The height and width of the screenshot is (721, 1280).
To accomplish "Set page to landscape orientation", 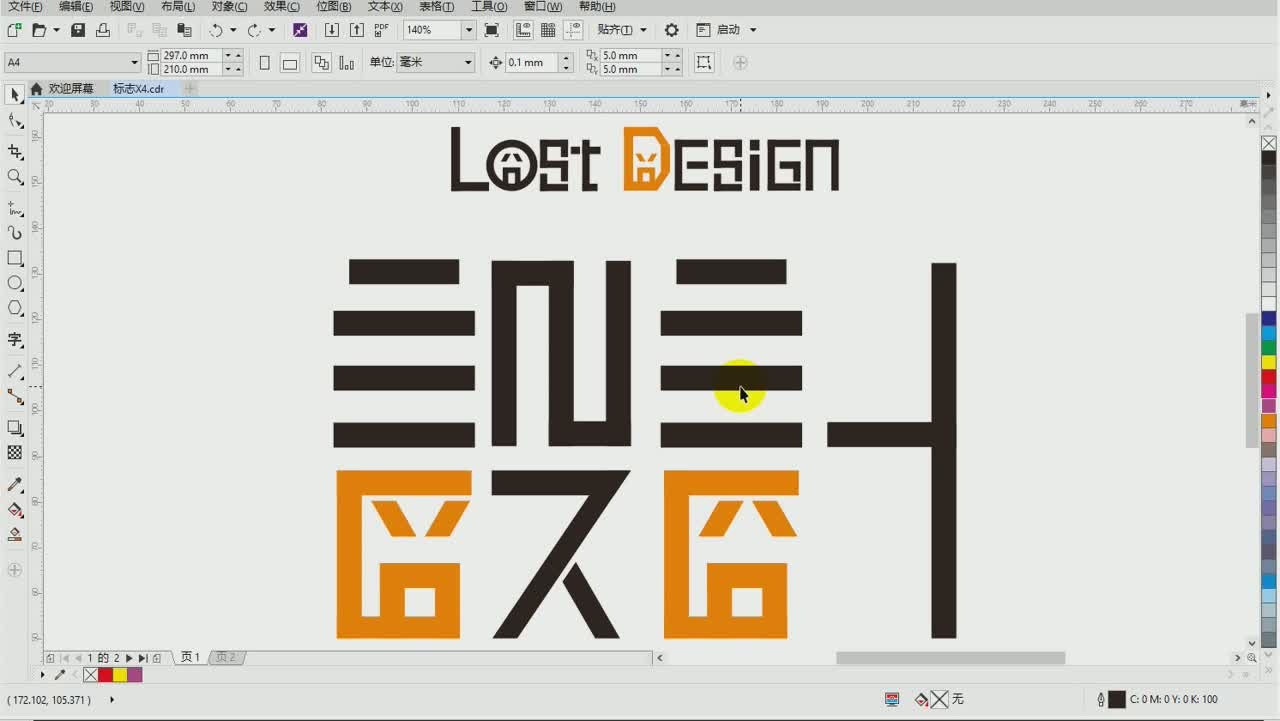I will [290, 62].
